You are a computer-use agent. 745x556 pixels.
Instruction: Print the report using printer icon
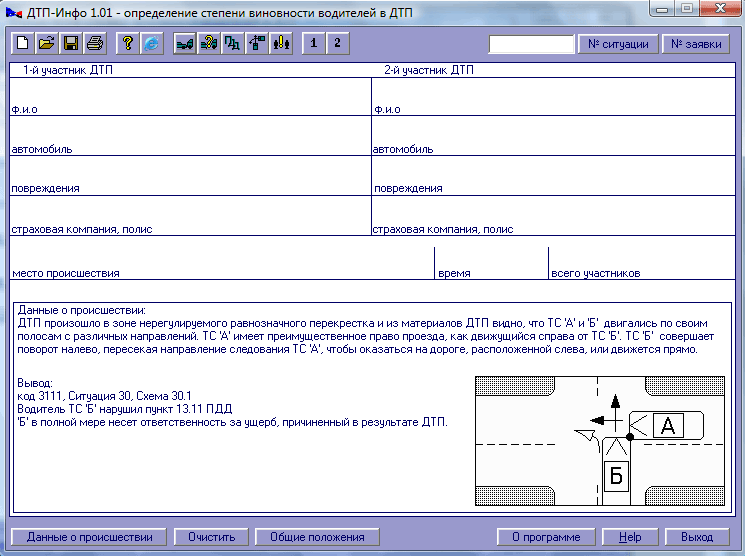[95, 43]
